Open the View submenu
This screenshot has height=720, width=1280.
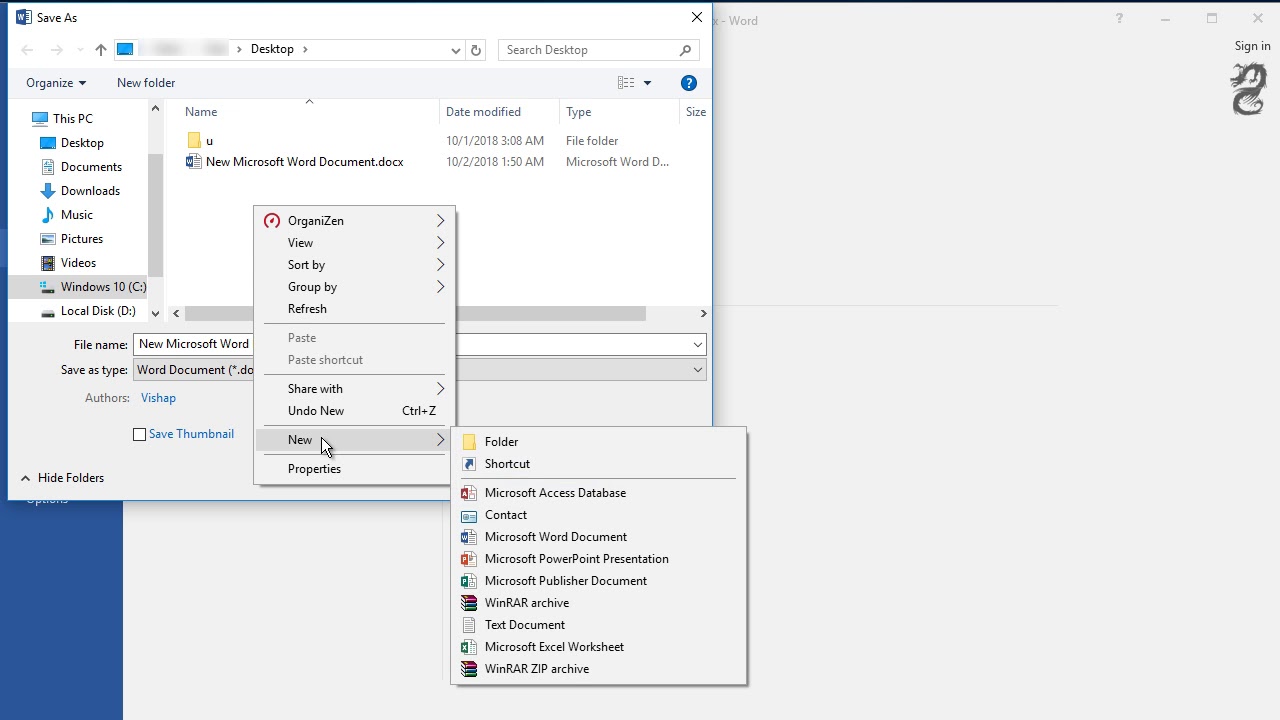click(x=355, y=243)
